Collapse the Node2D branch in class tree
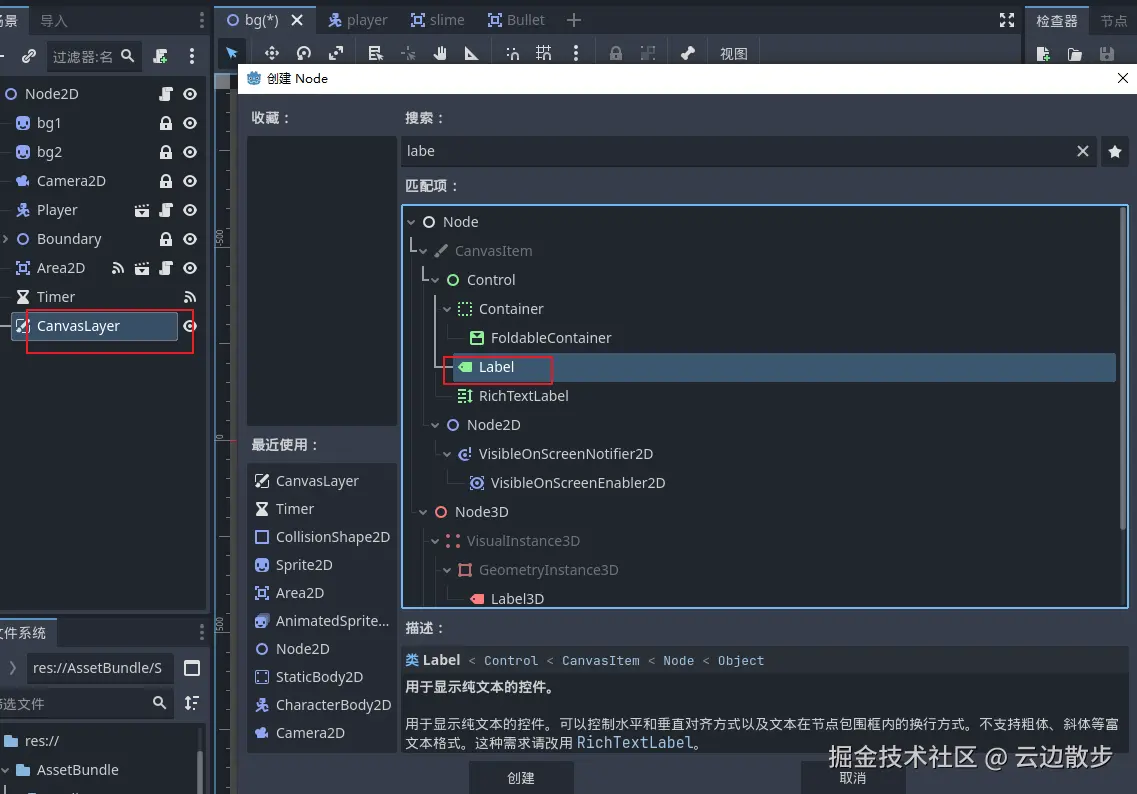Viewport: 1137px width, 794px height. pyautogui.click(x=435, y=425)
